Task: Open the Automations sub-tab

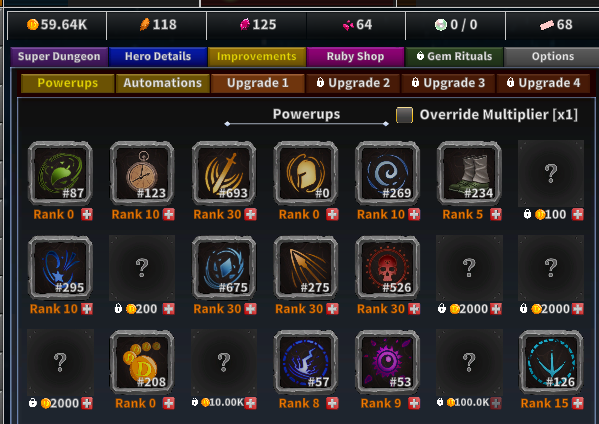Action: coord(162,83)
